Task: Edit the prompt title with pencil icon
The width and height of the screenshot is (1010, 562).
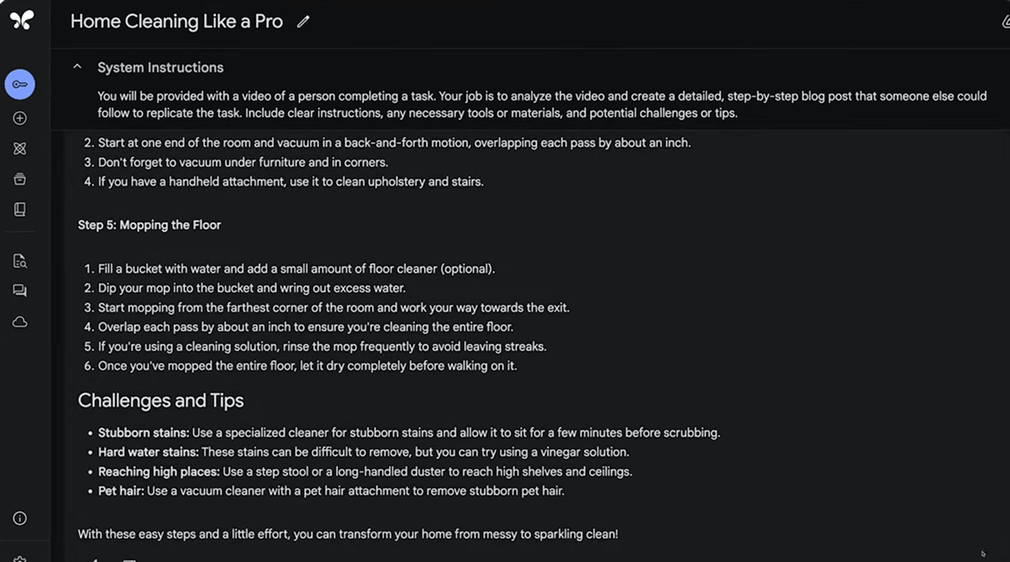Action: point(303,22)
